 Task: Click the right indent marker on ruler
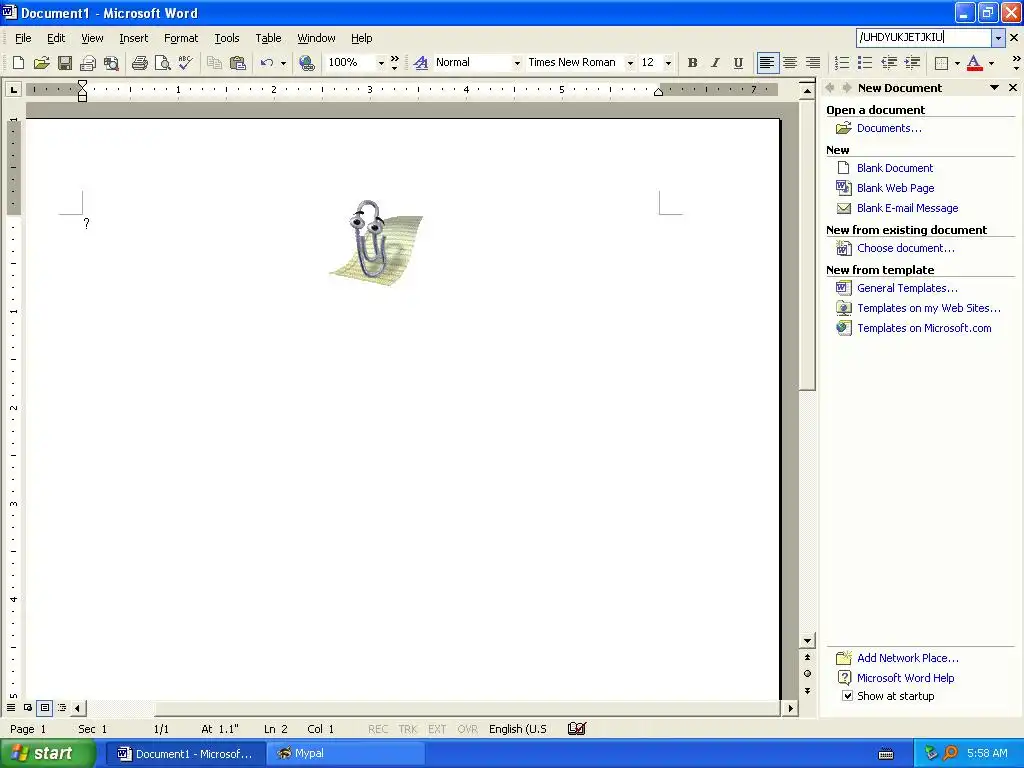(658, 92)
